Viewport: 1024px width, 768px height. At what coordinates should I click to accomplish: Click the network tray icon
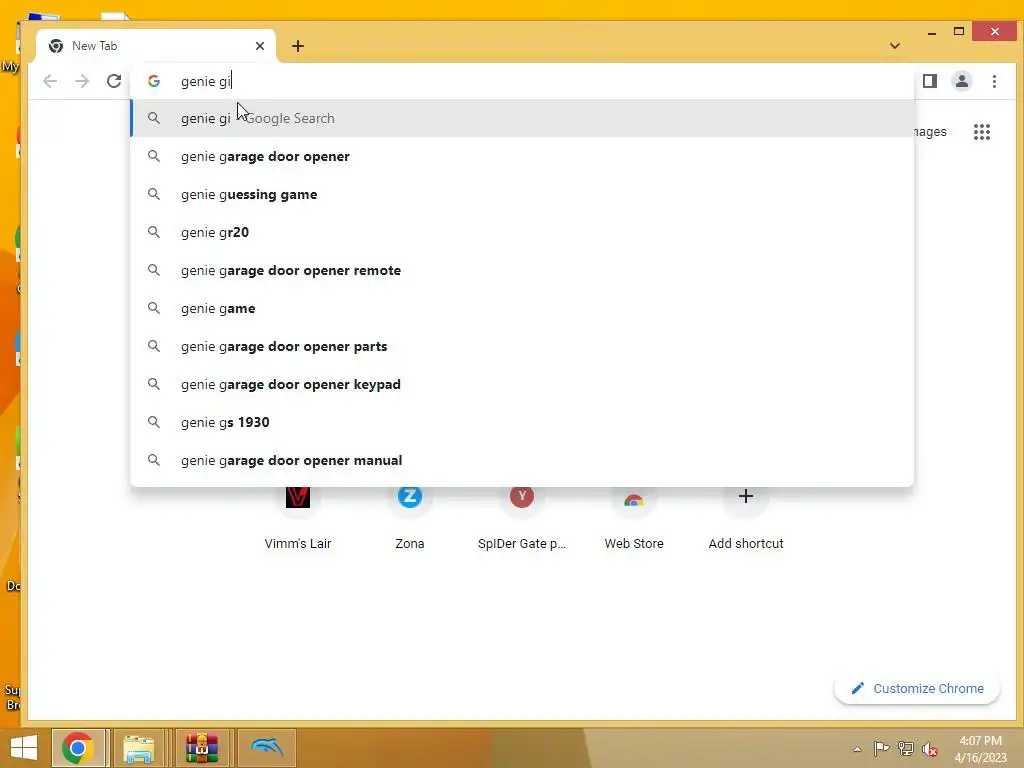[x=906, y=748]
